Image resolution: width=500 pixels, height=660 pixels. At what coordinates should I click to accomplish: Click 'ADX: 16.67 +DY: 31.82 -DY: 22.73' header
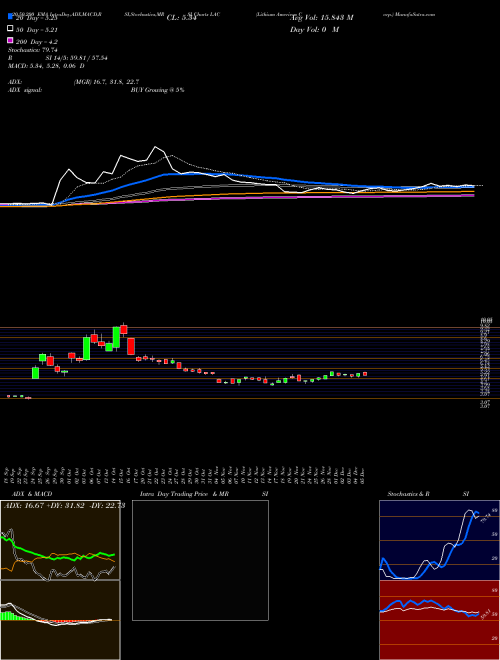point(64,506)
